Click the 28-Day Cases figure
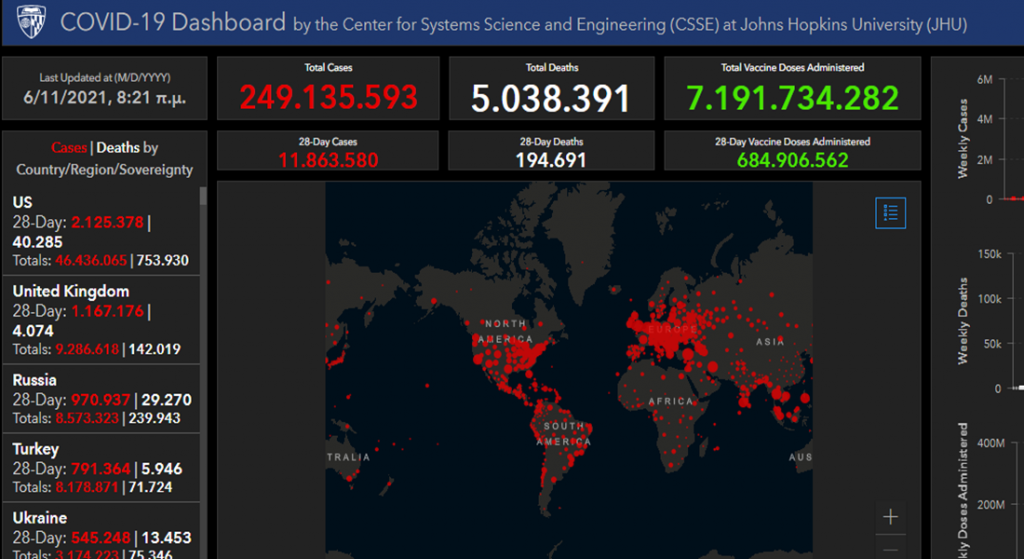 coord(328,159)
